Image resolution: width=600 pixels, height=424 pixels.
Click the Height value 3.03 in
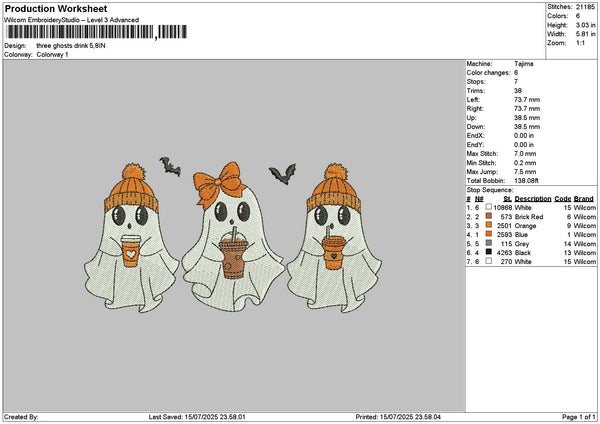coord(585,25)
